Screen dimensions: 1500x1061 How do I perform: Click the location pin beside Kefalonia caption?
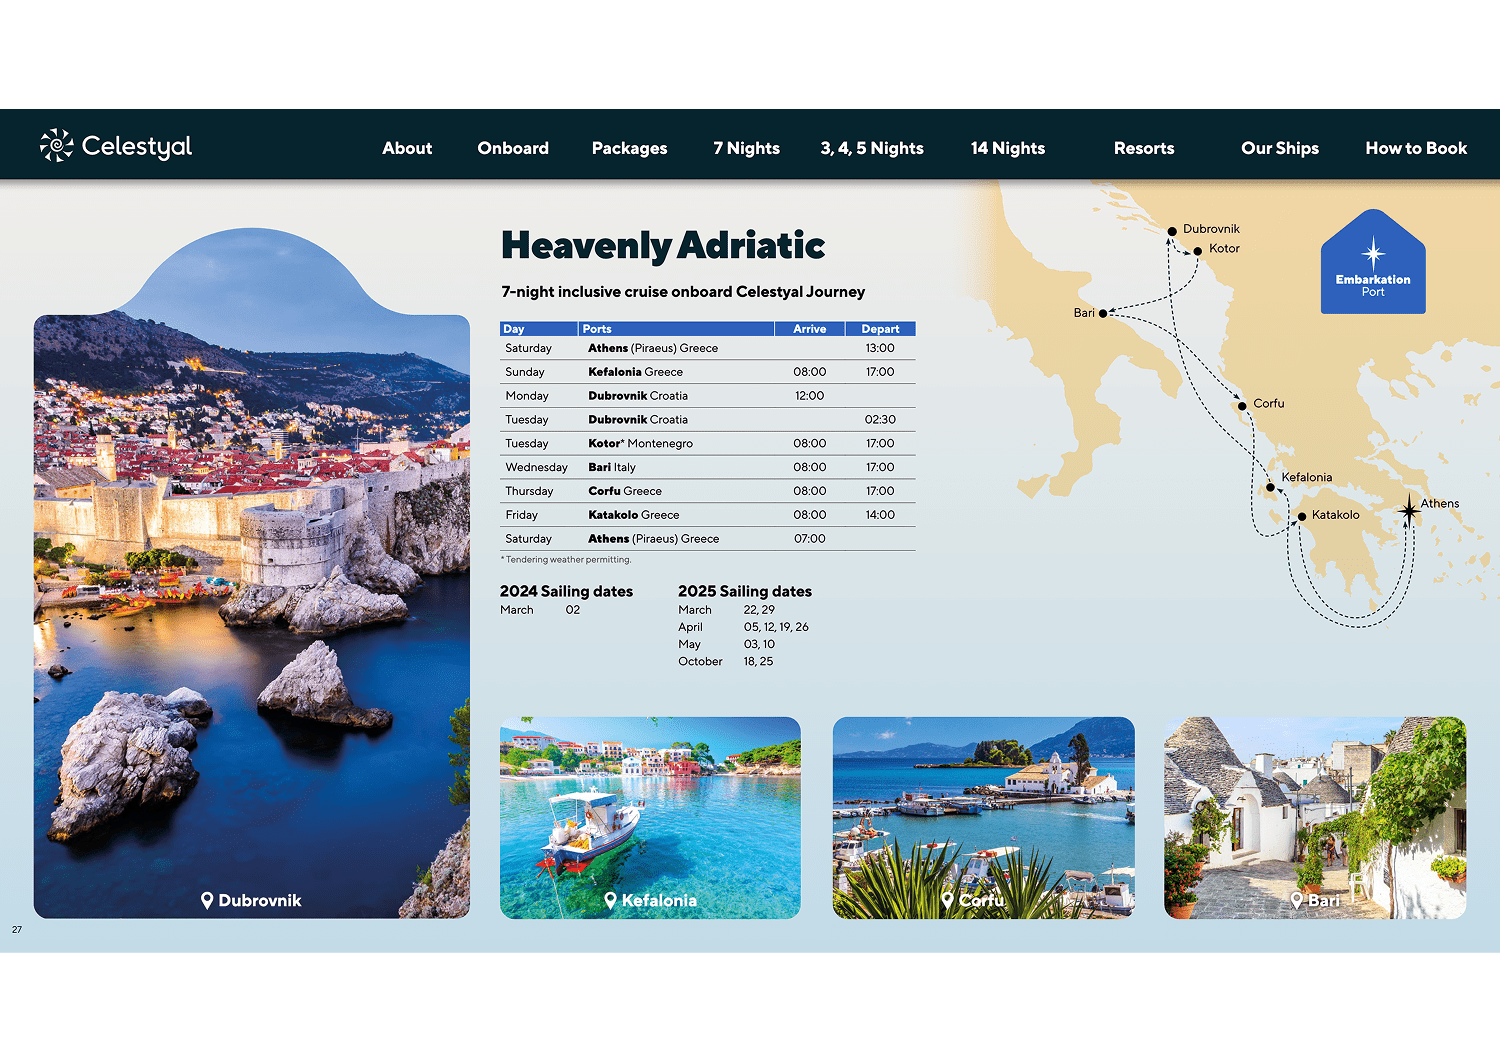[611, 900]
